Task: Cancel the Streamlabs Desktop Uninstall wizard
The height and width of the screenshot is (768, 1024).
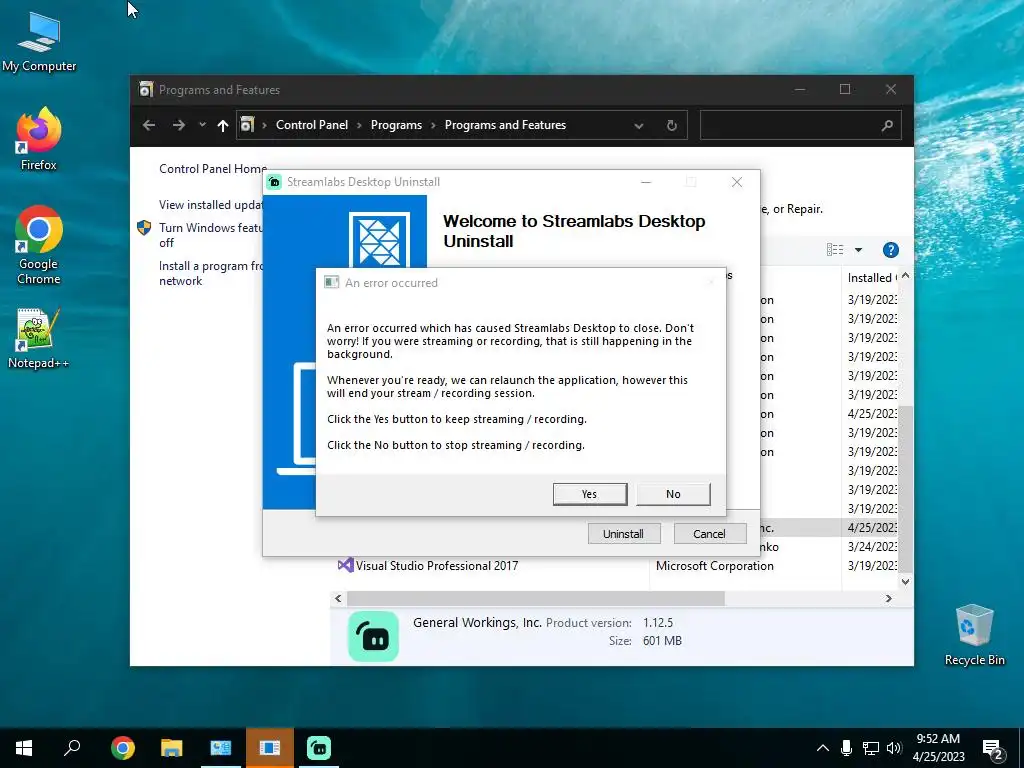Action: (709, 534)
